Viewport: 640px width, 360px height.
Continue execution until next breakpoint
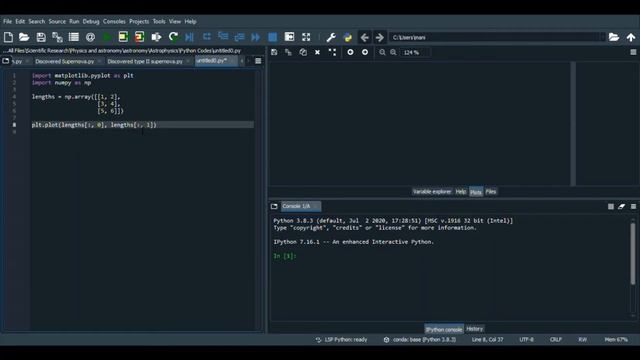256,37
